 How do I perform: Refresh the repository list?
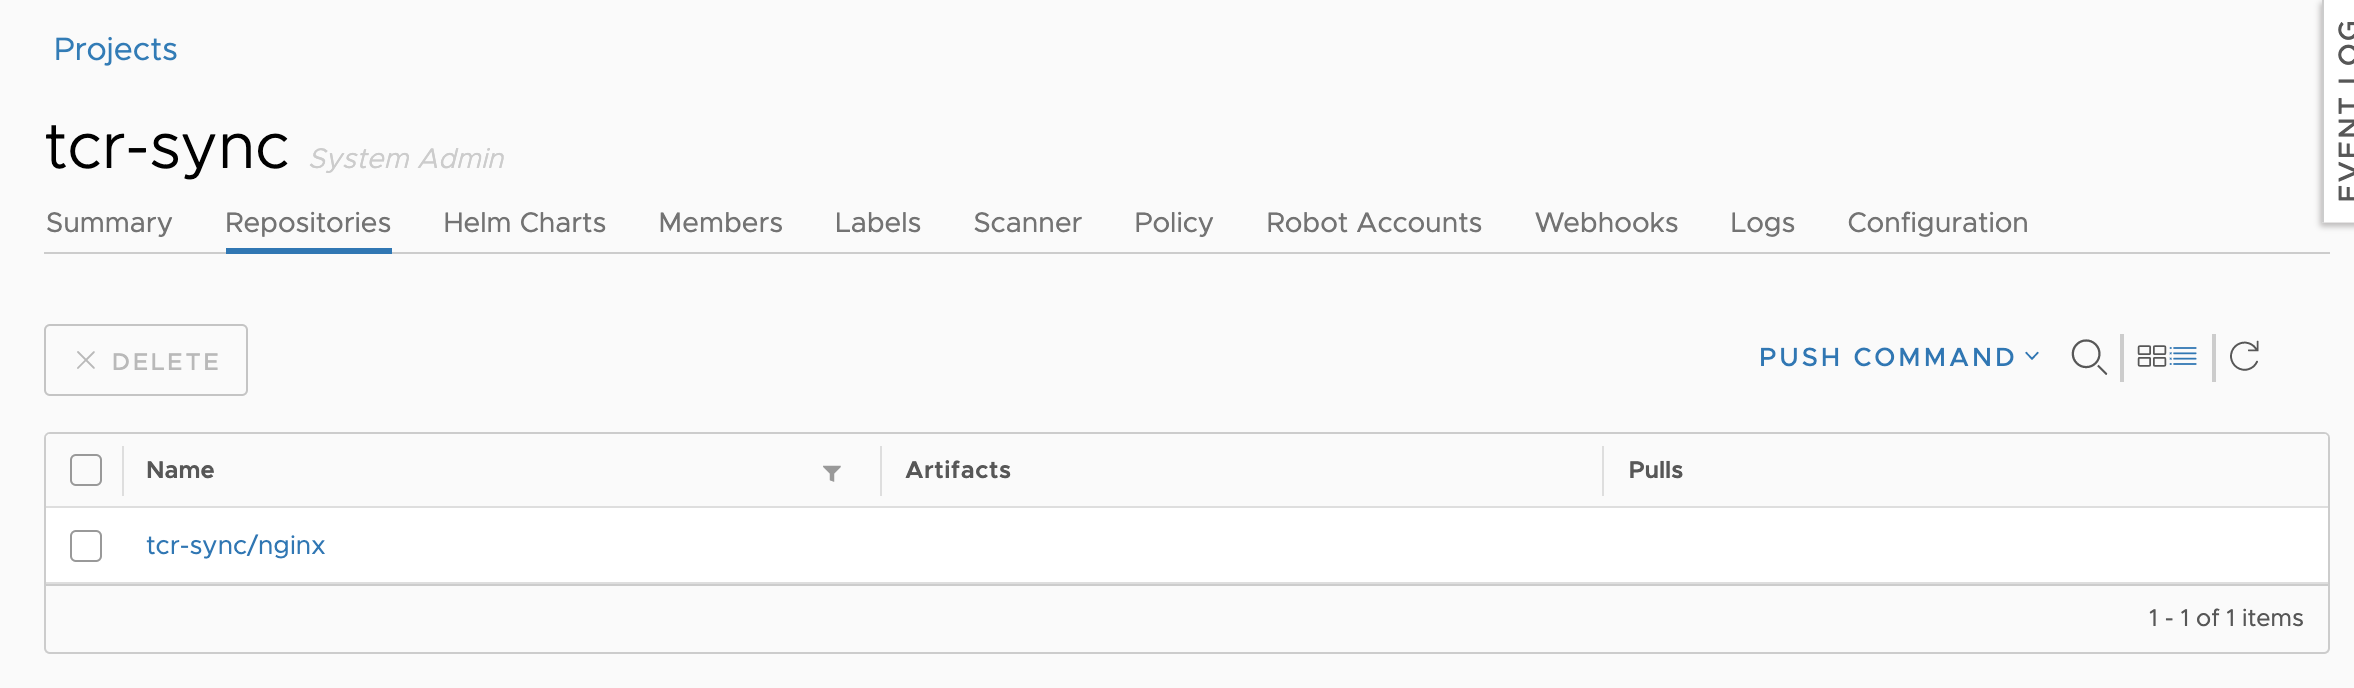tap(2245, 356)
